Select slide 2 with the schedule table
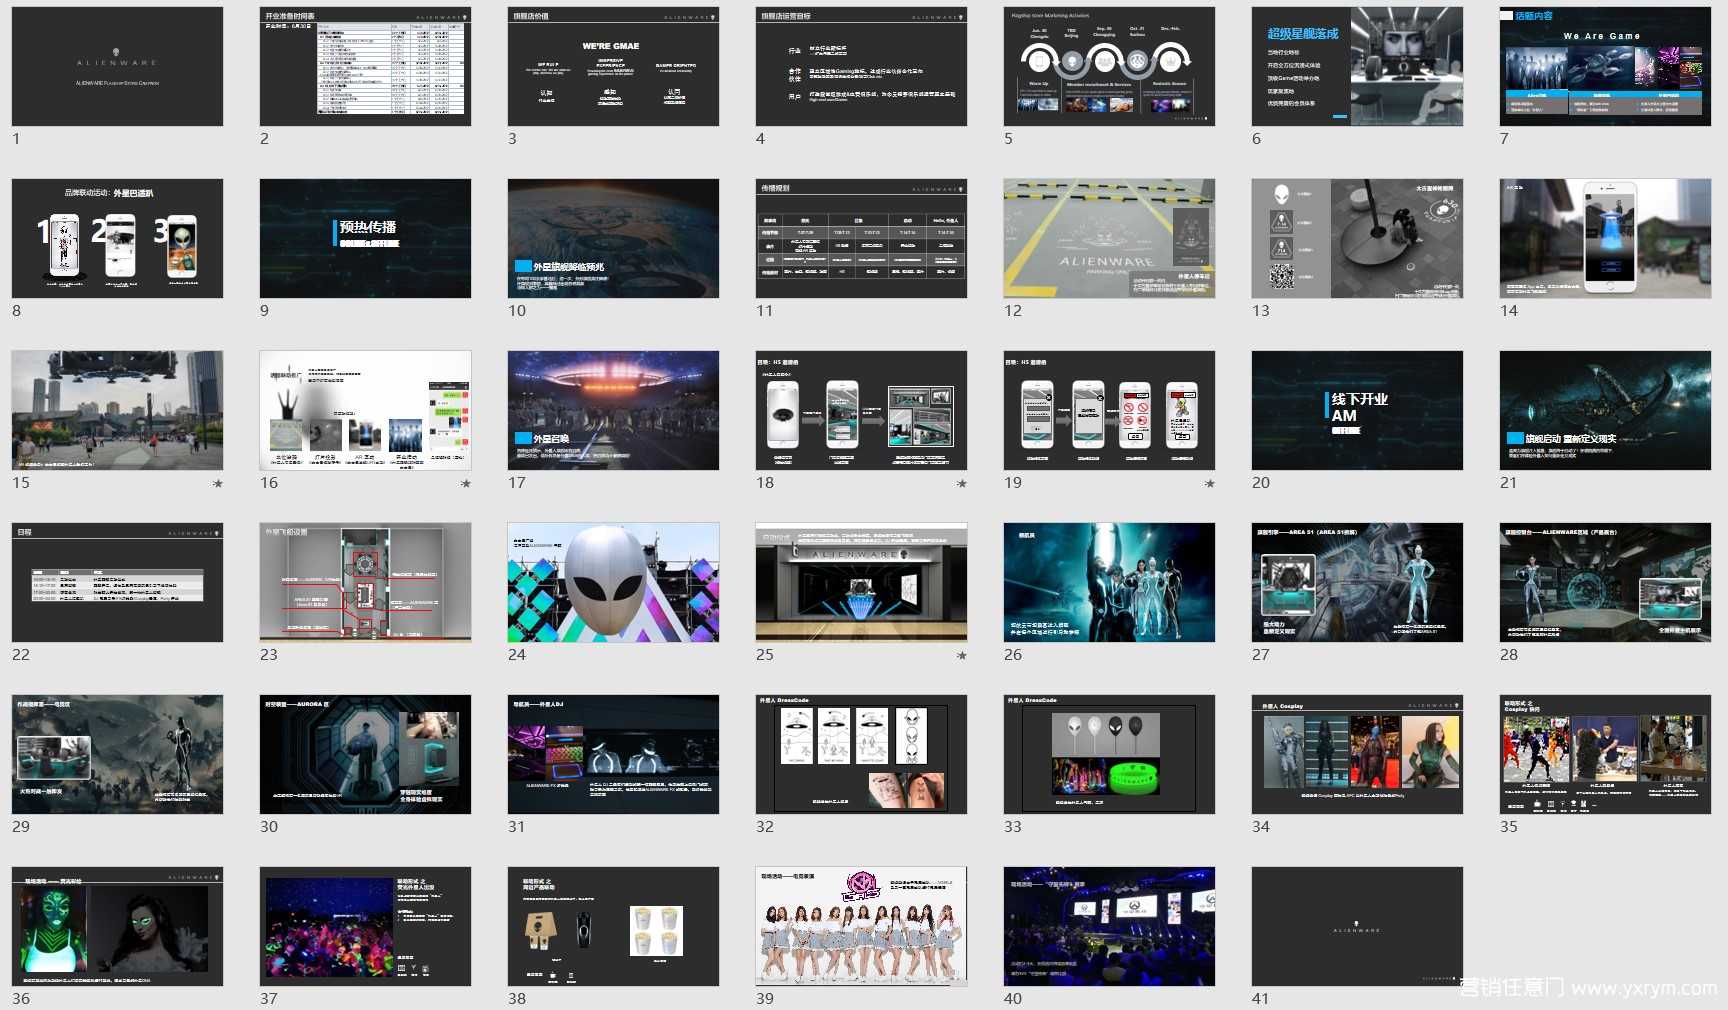The height and width of the screenshot is (1010, 1728). 365,66
